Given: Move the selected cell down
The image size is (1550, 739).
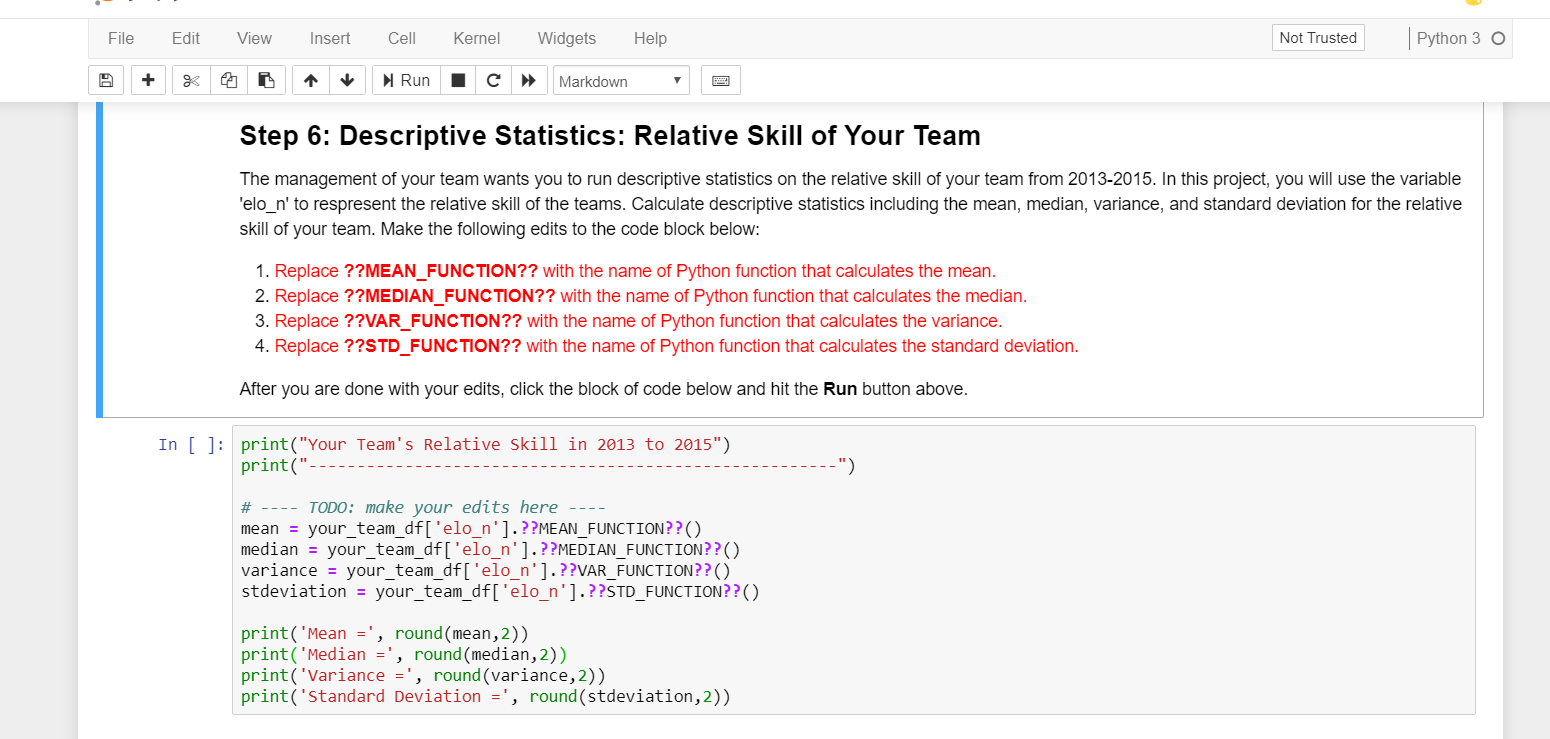Looking at the screenshot, I should tap(347, 80).
